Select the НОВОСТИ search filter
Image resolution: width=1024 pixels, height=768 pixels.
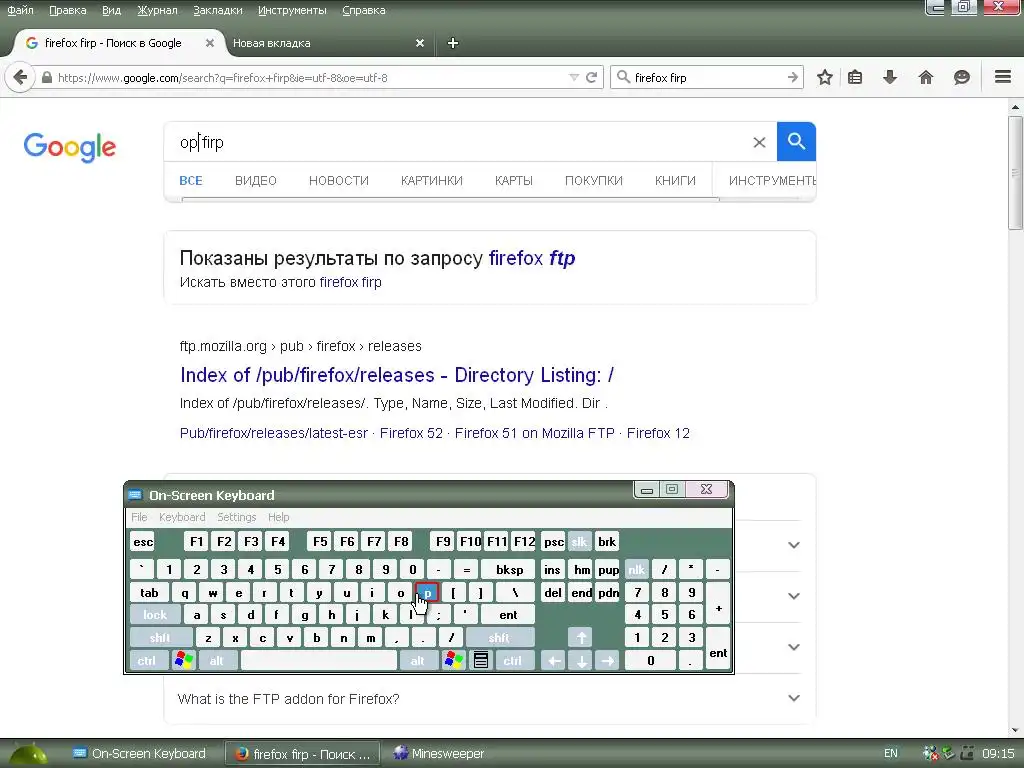338,181
